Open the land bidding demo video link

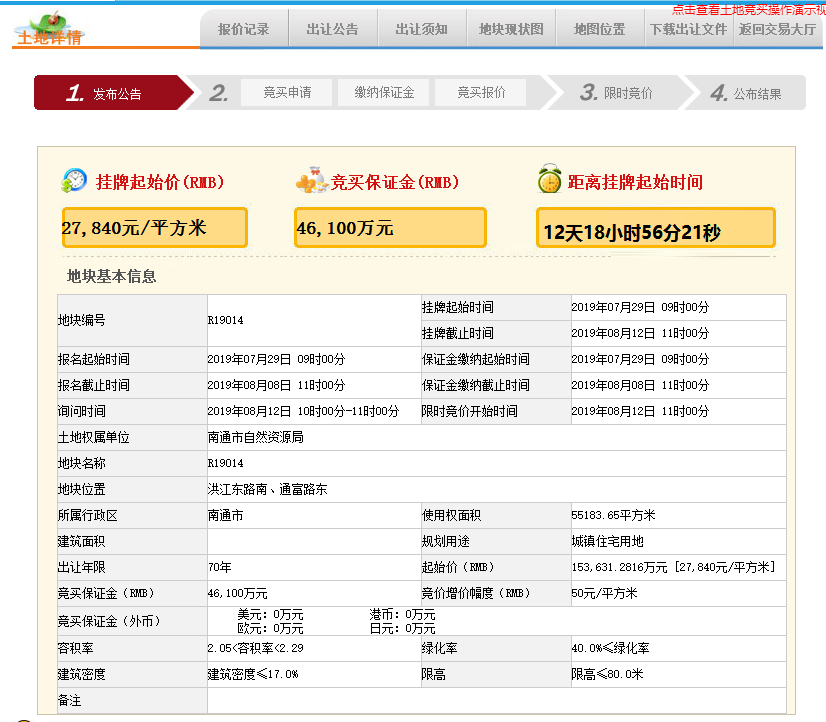pyautogui.click(x=749, y=8)
